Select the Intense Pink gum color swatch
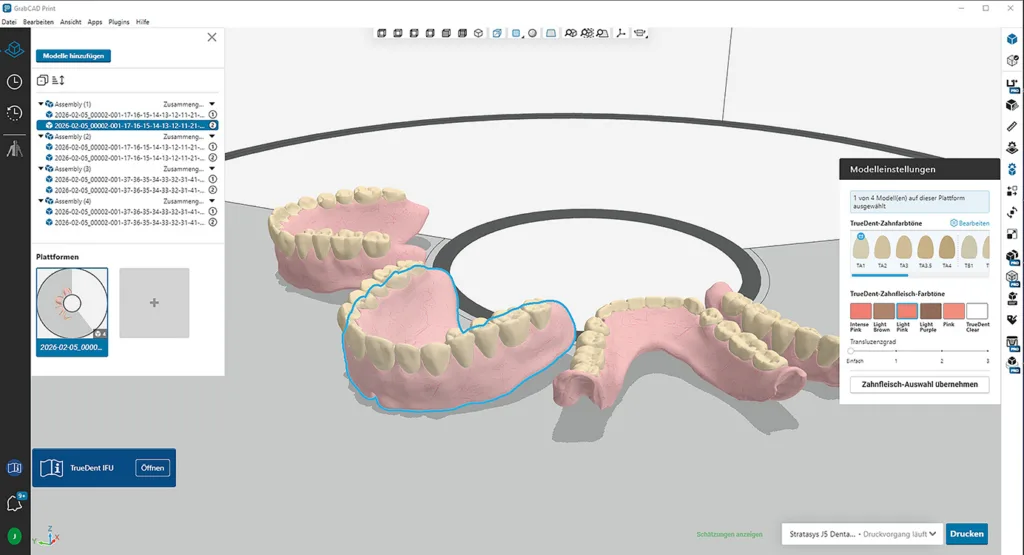This screenshot has width=1024, height=555. [x=860, y=311]
